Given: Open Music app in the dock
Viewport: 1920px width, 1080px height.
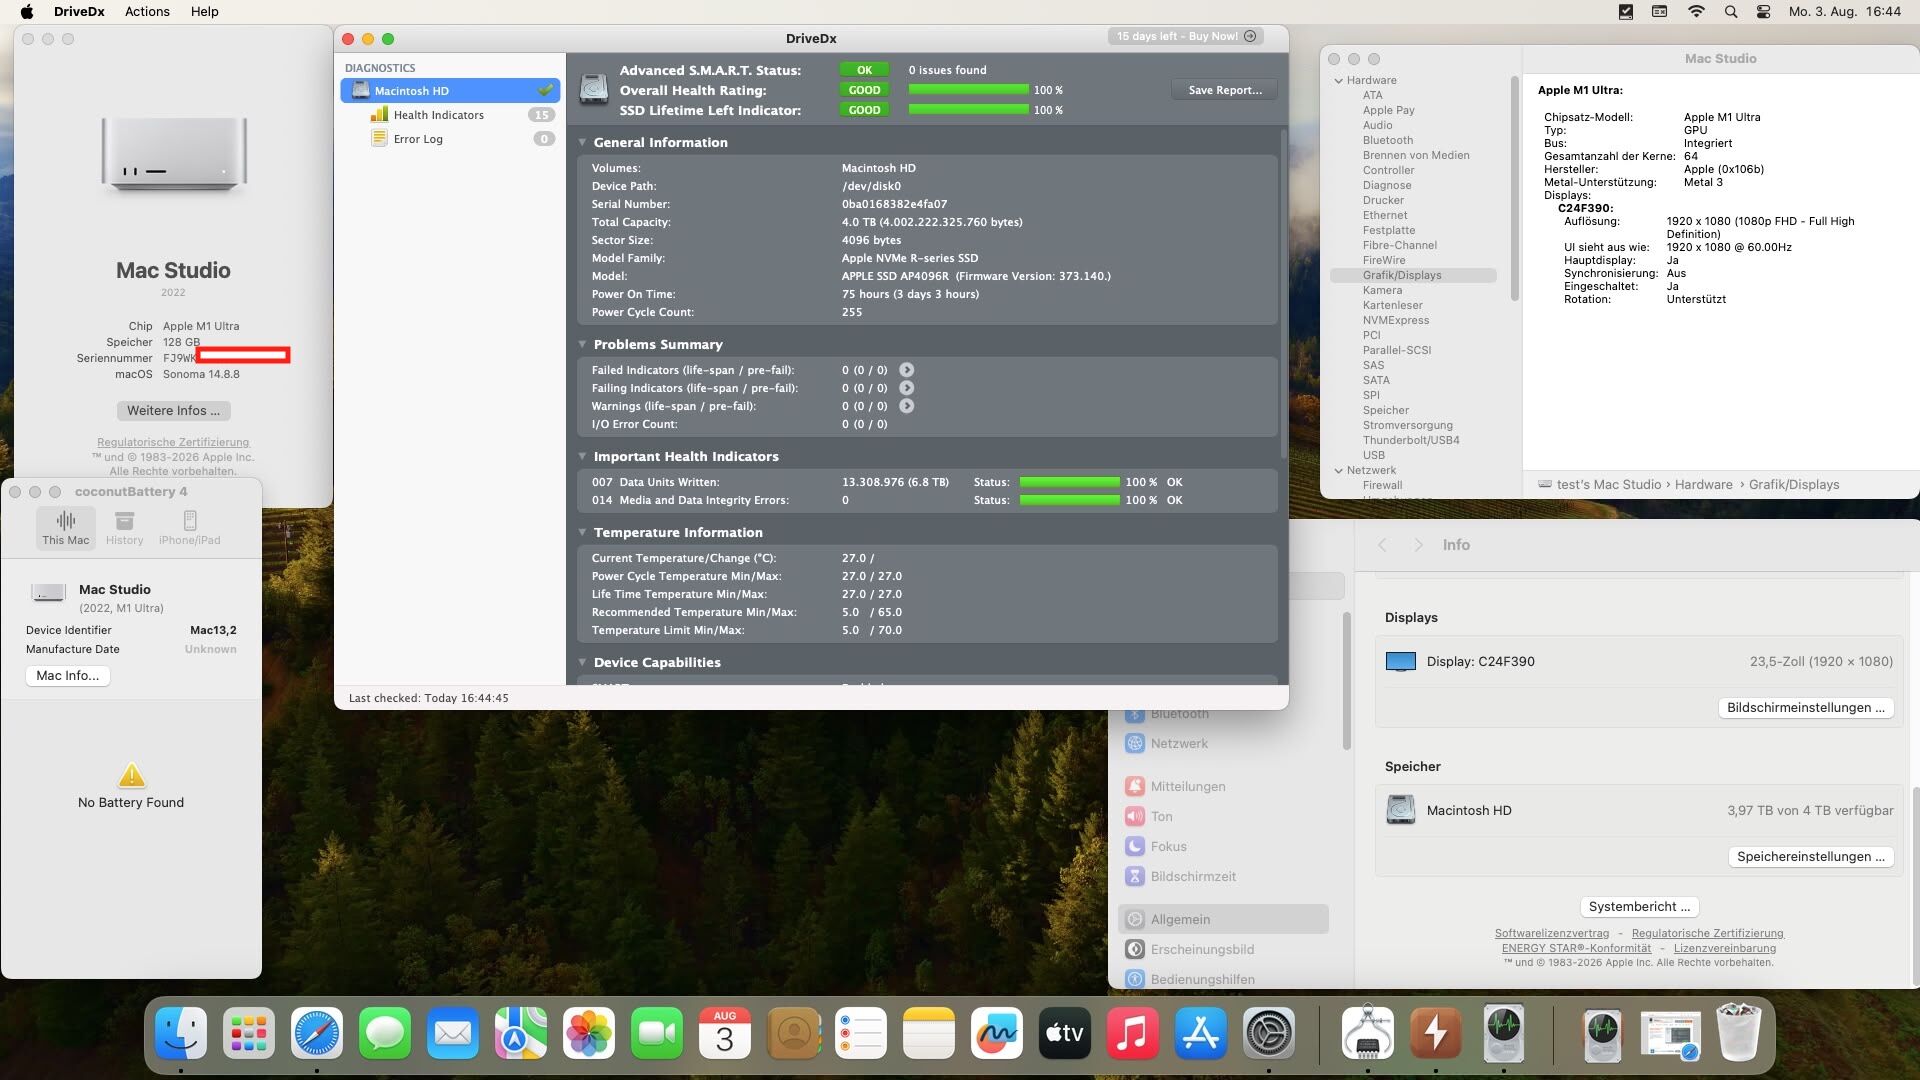Looking at the screenshot, I should [1133, 1033].
